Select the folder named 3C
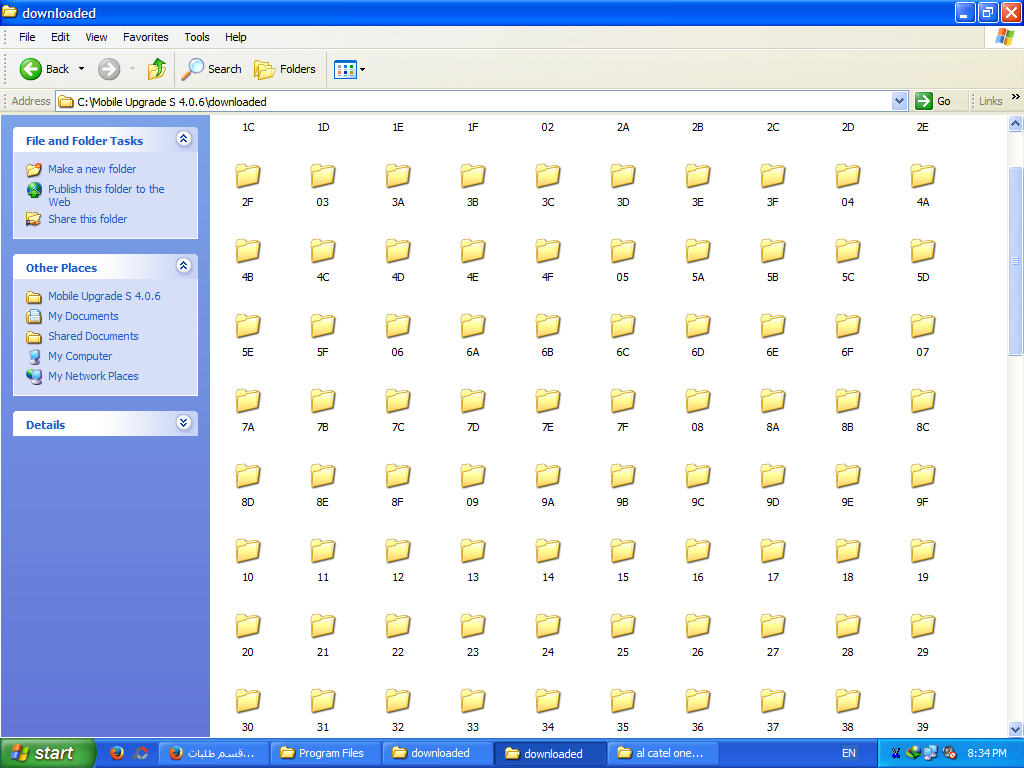This screenshot has width=1024, height=768. (x=548, y=185)
